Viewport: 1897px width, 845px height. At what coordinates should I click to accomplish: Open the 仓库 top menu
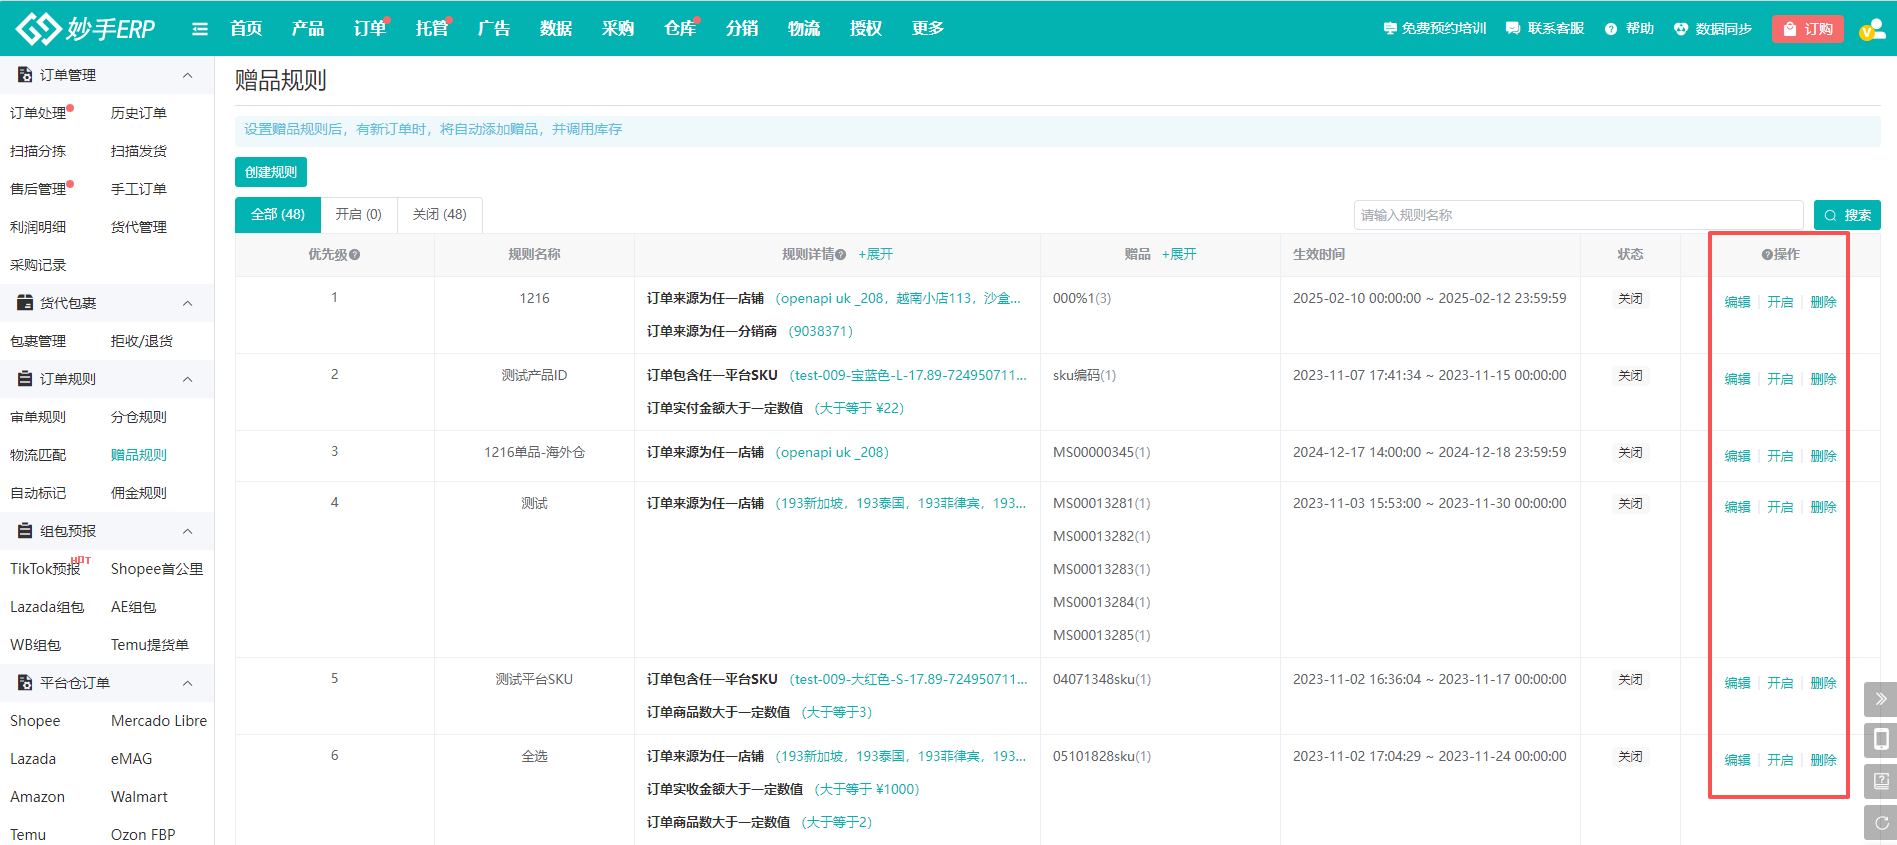[680, 29]
